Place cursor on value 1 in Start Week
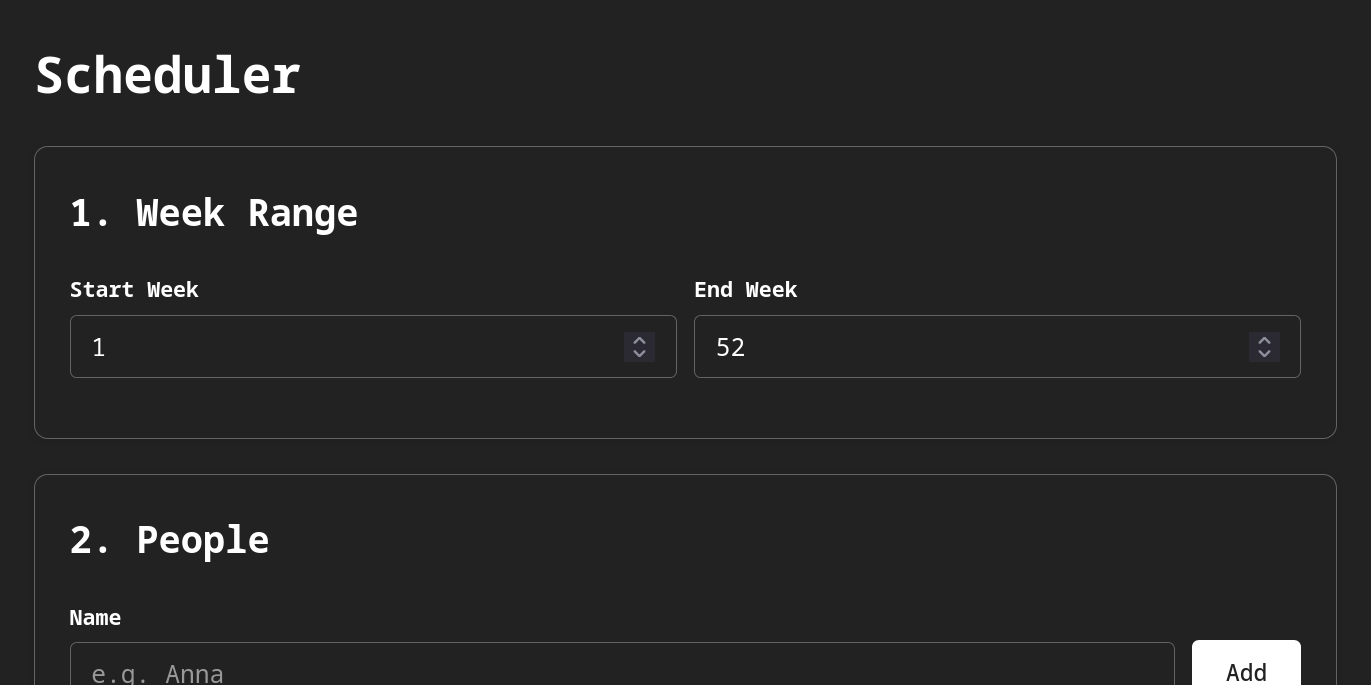This screenshot has height=685, width=1371. [x=99, y=347]
